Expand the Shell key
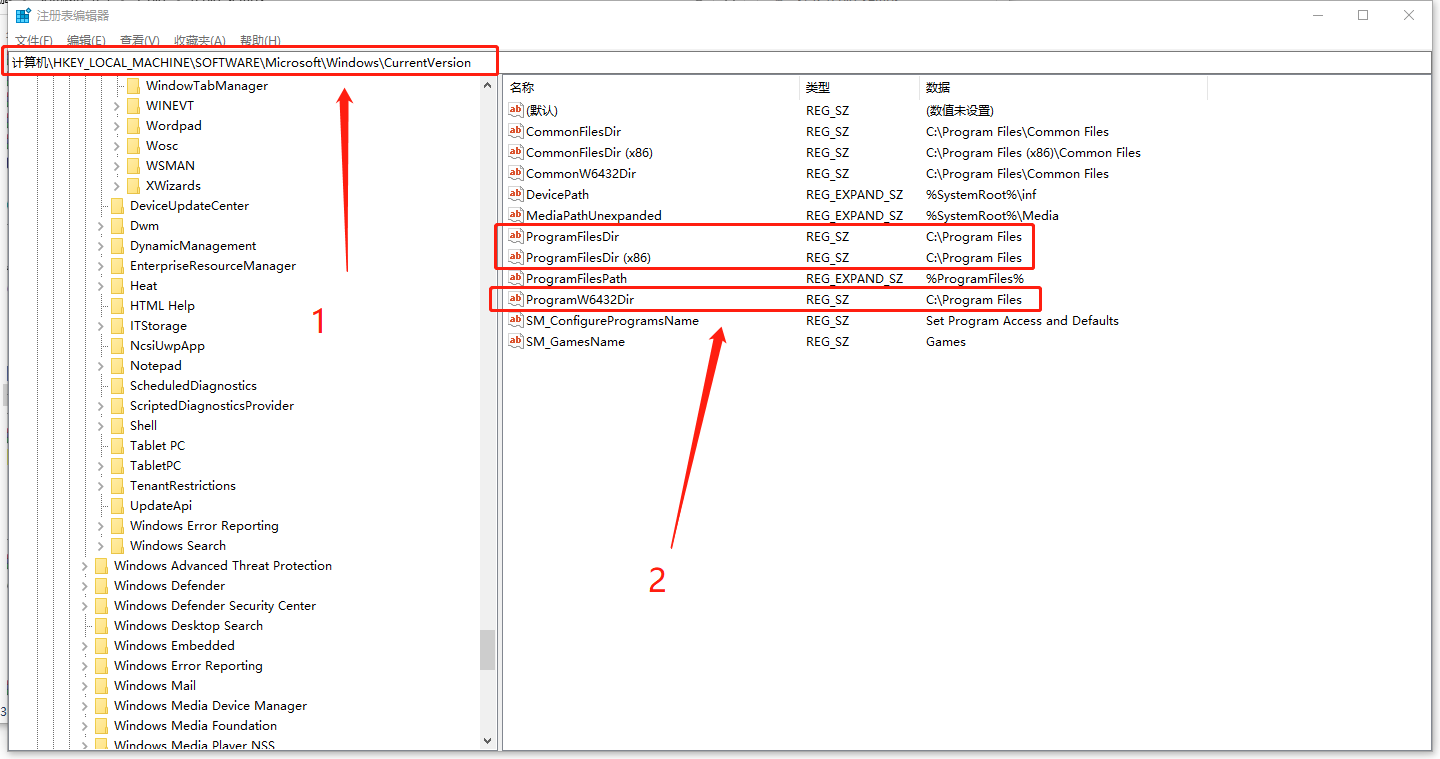1440x759 pixels. coord(101,426)
